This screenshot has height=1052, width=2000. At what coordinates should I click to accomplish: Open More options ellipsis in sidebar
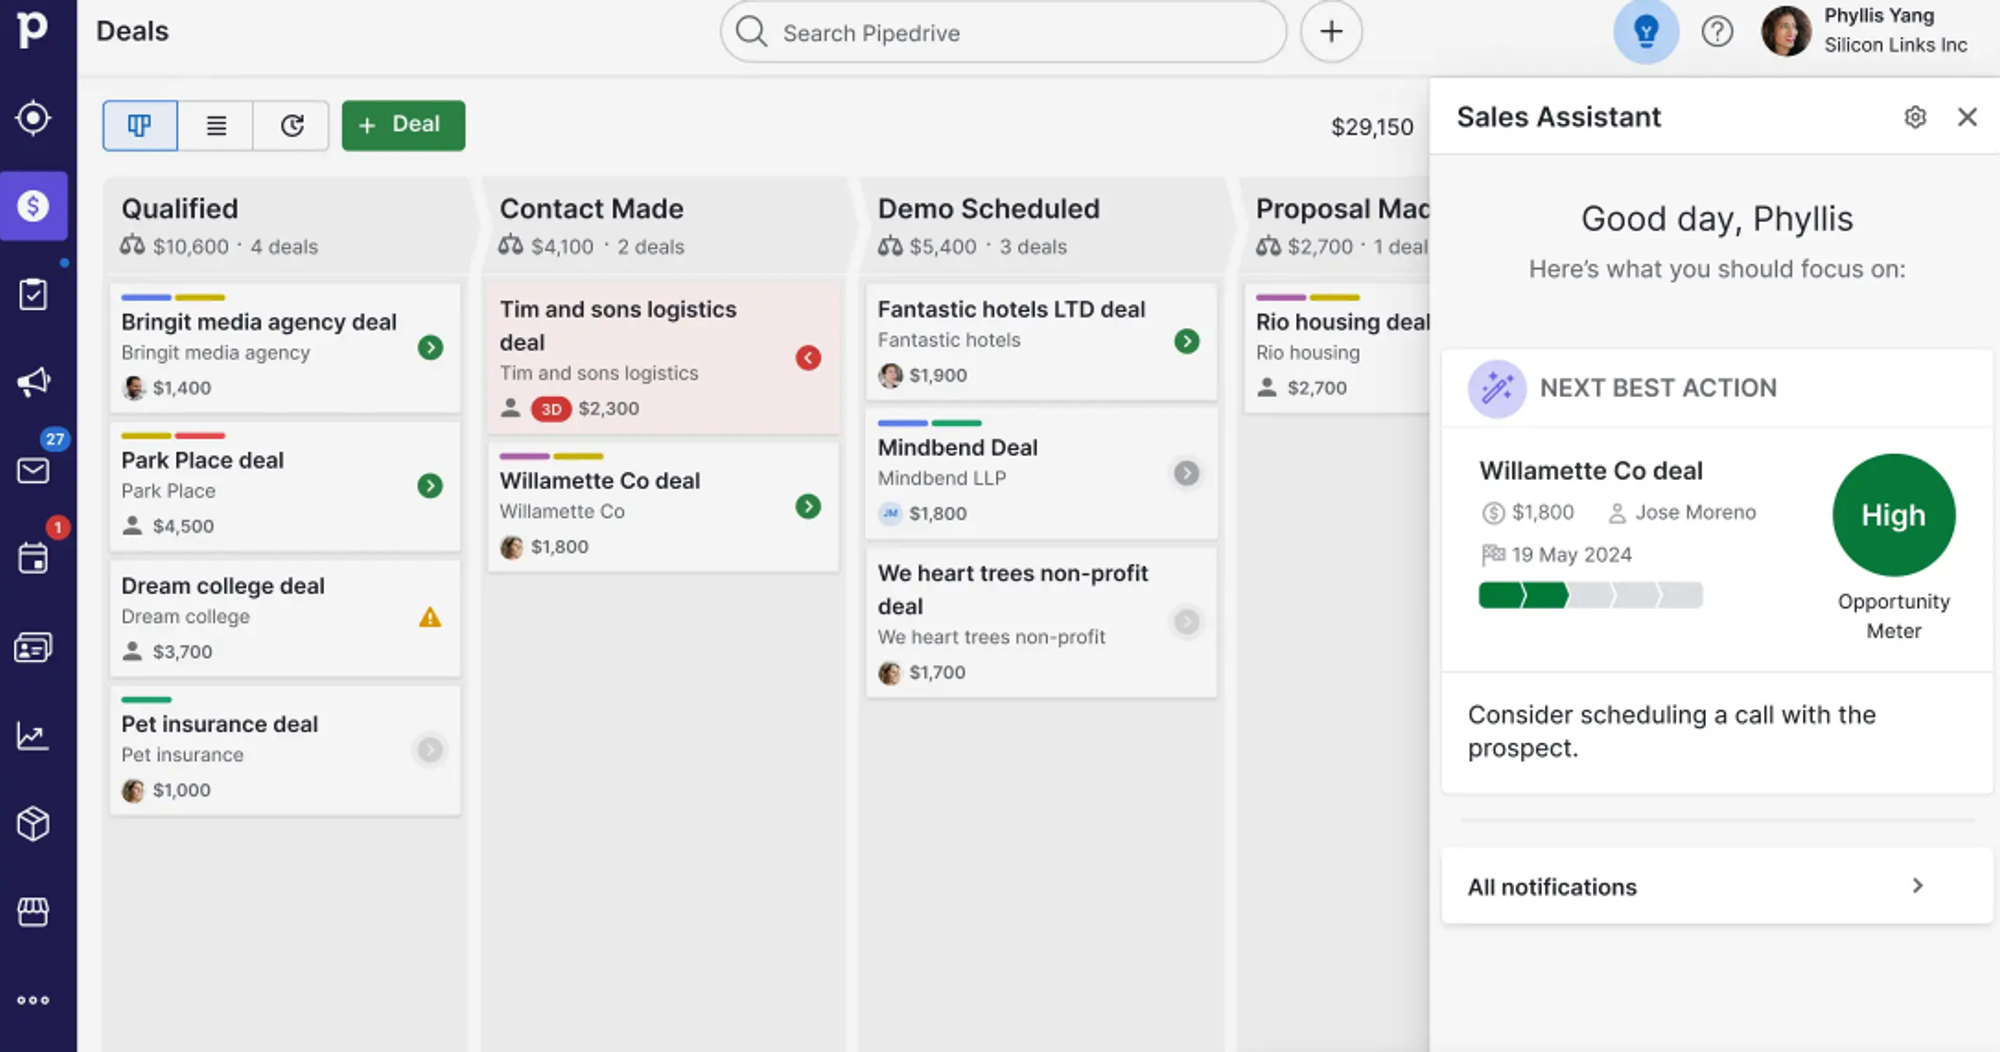[x=33, y=1000]
